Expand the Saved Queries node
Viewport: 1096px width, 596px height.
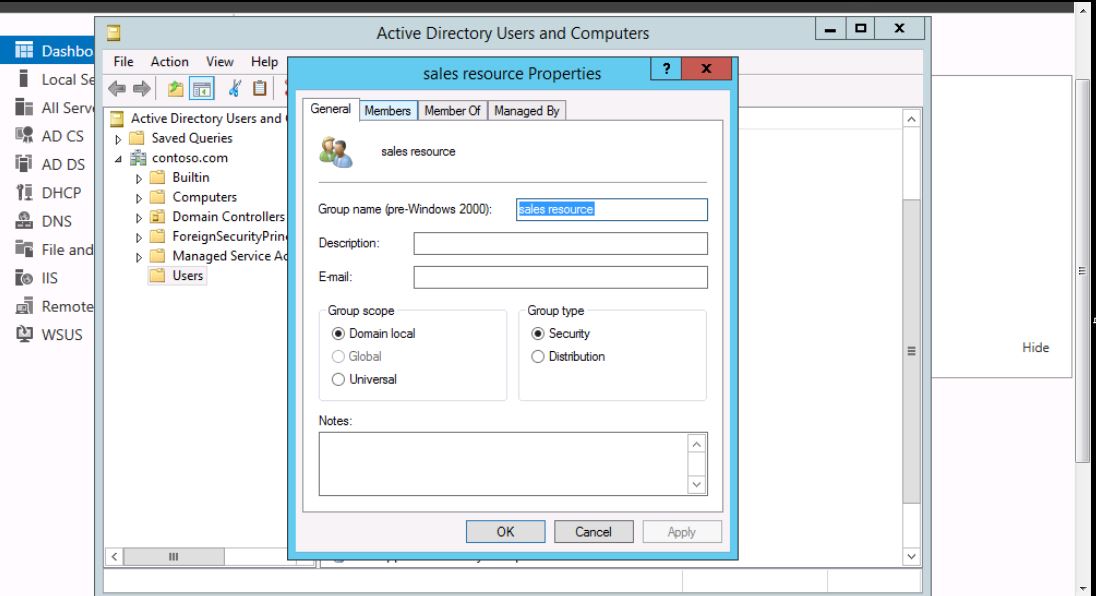[x=118, y=139]
